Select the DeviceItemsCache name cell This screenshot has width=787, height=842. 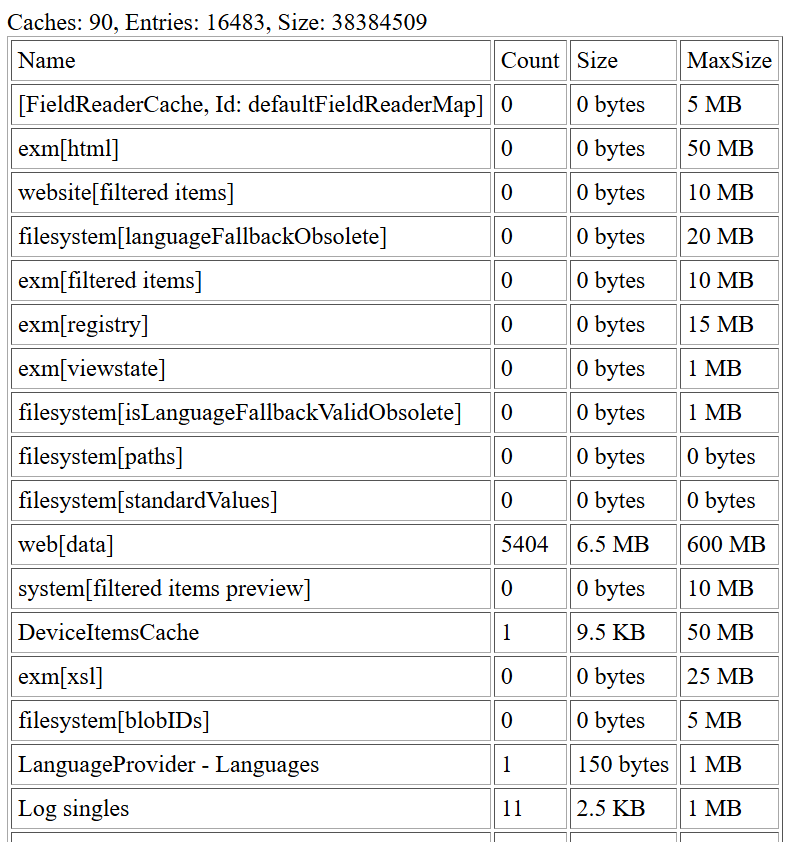tap(251, 633)
